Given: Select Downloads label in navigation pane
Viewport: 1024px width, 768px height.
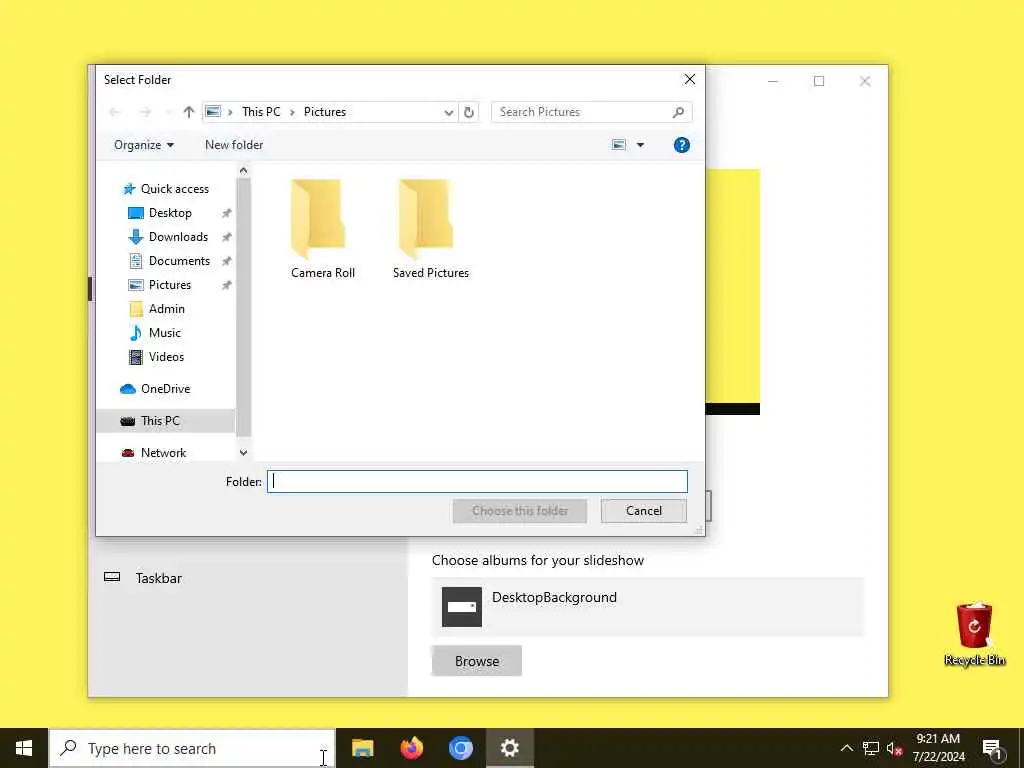Looking at the screenshot, I should pos(178,237).
